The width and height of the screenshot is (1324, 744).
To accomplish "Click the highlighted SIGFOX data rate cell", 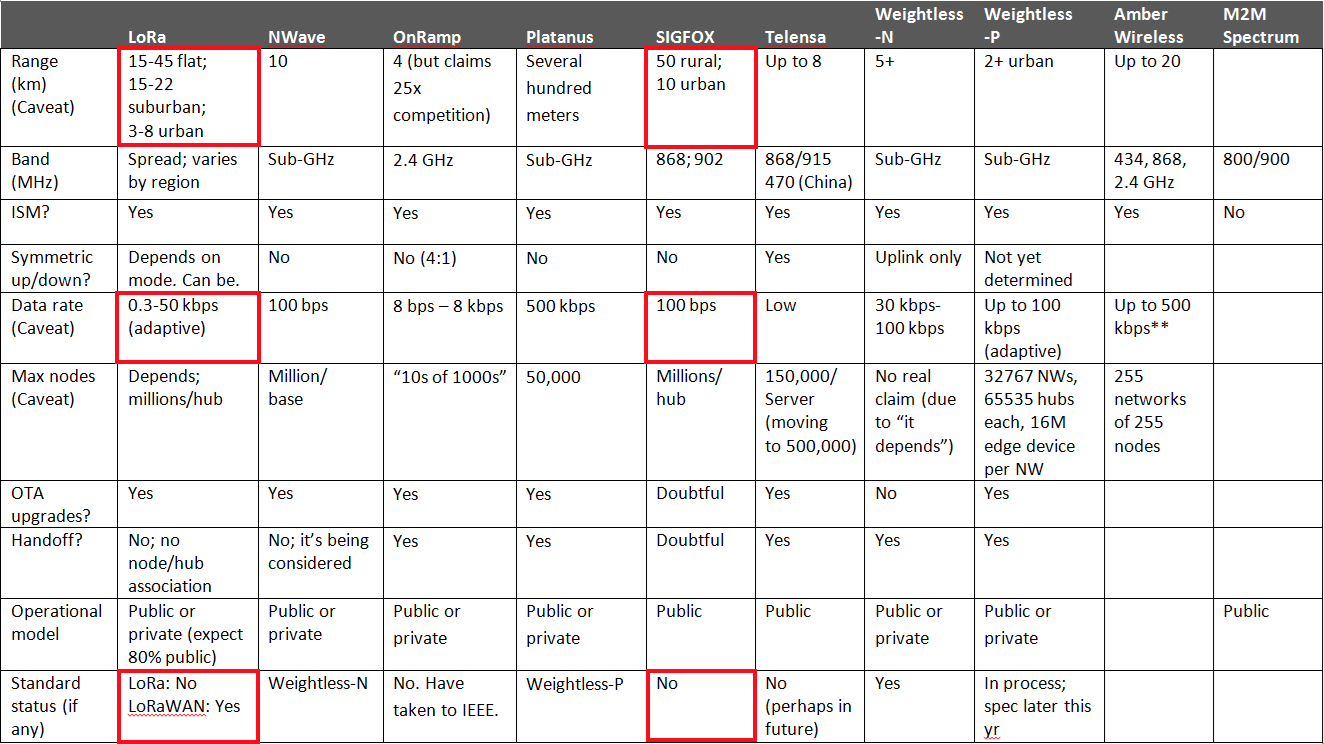I will pos(700,327).
